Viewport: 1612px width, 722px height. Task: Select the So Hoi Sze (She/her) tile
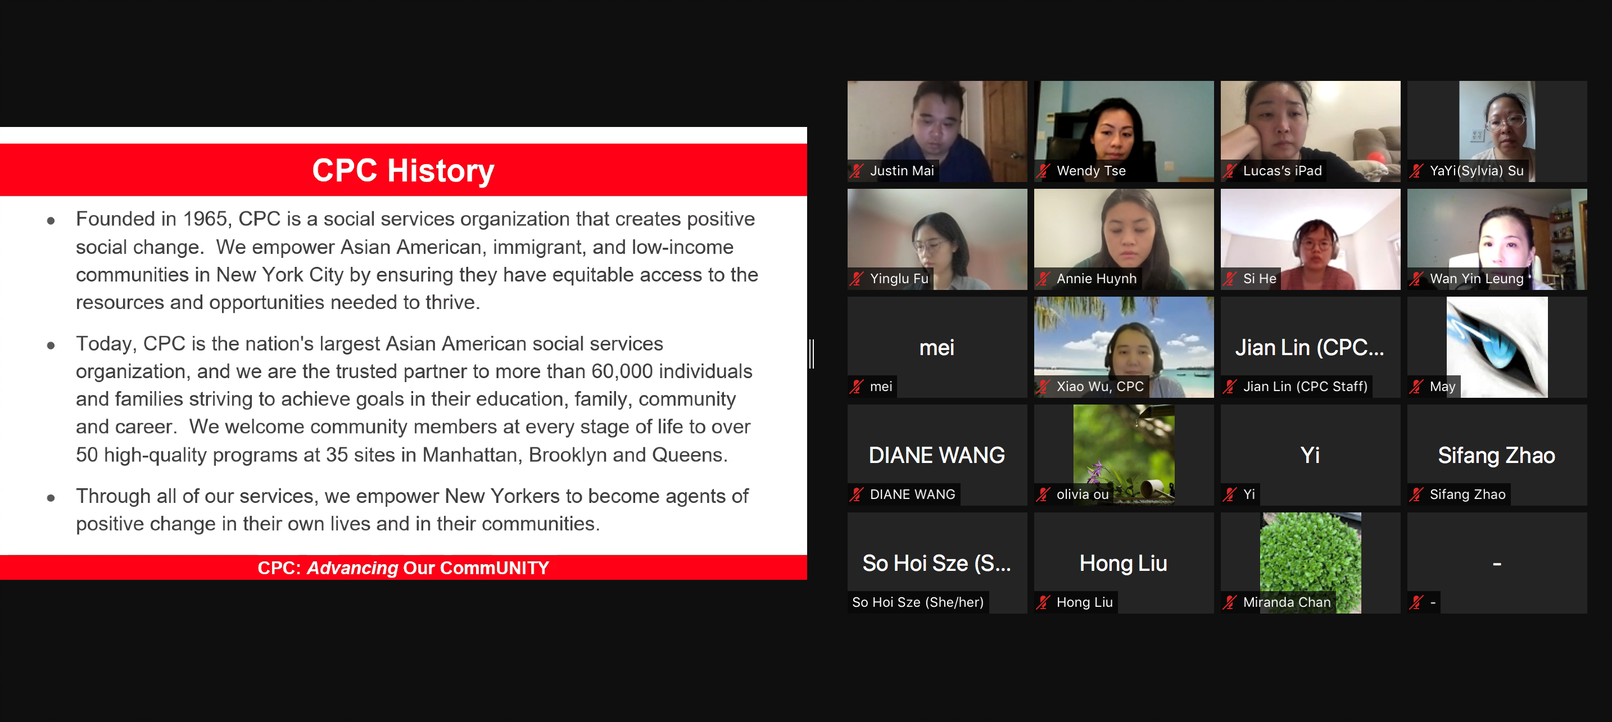[937, 562]
